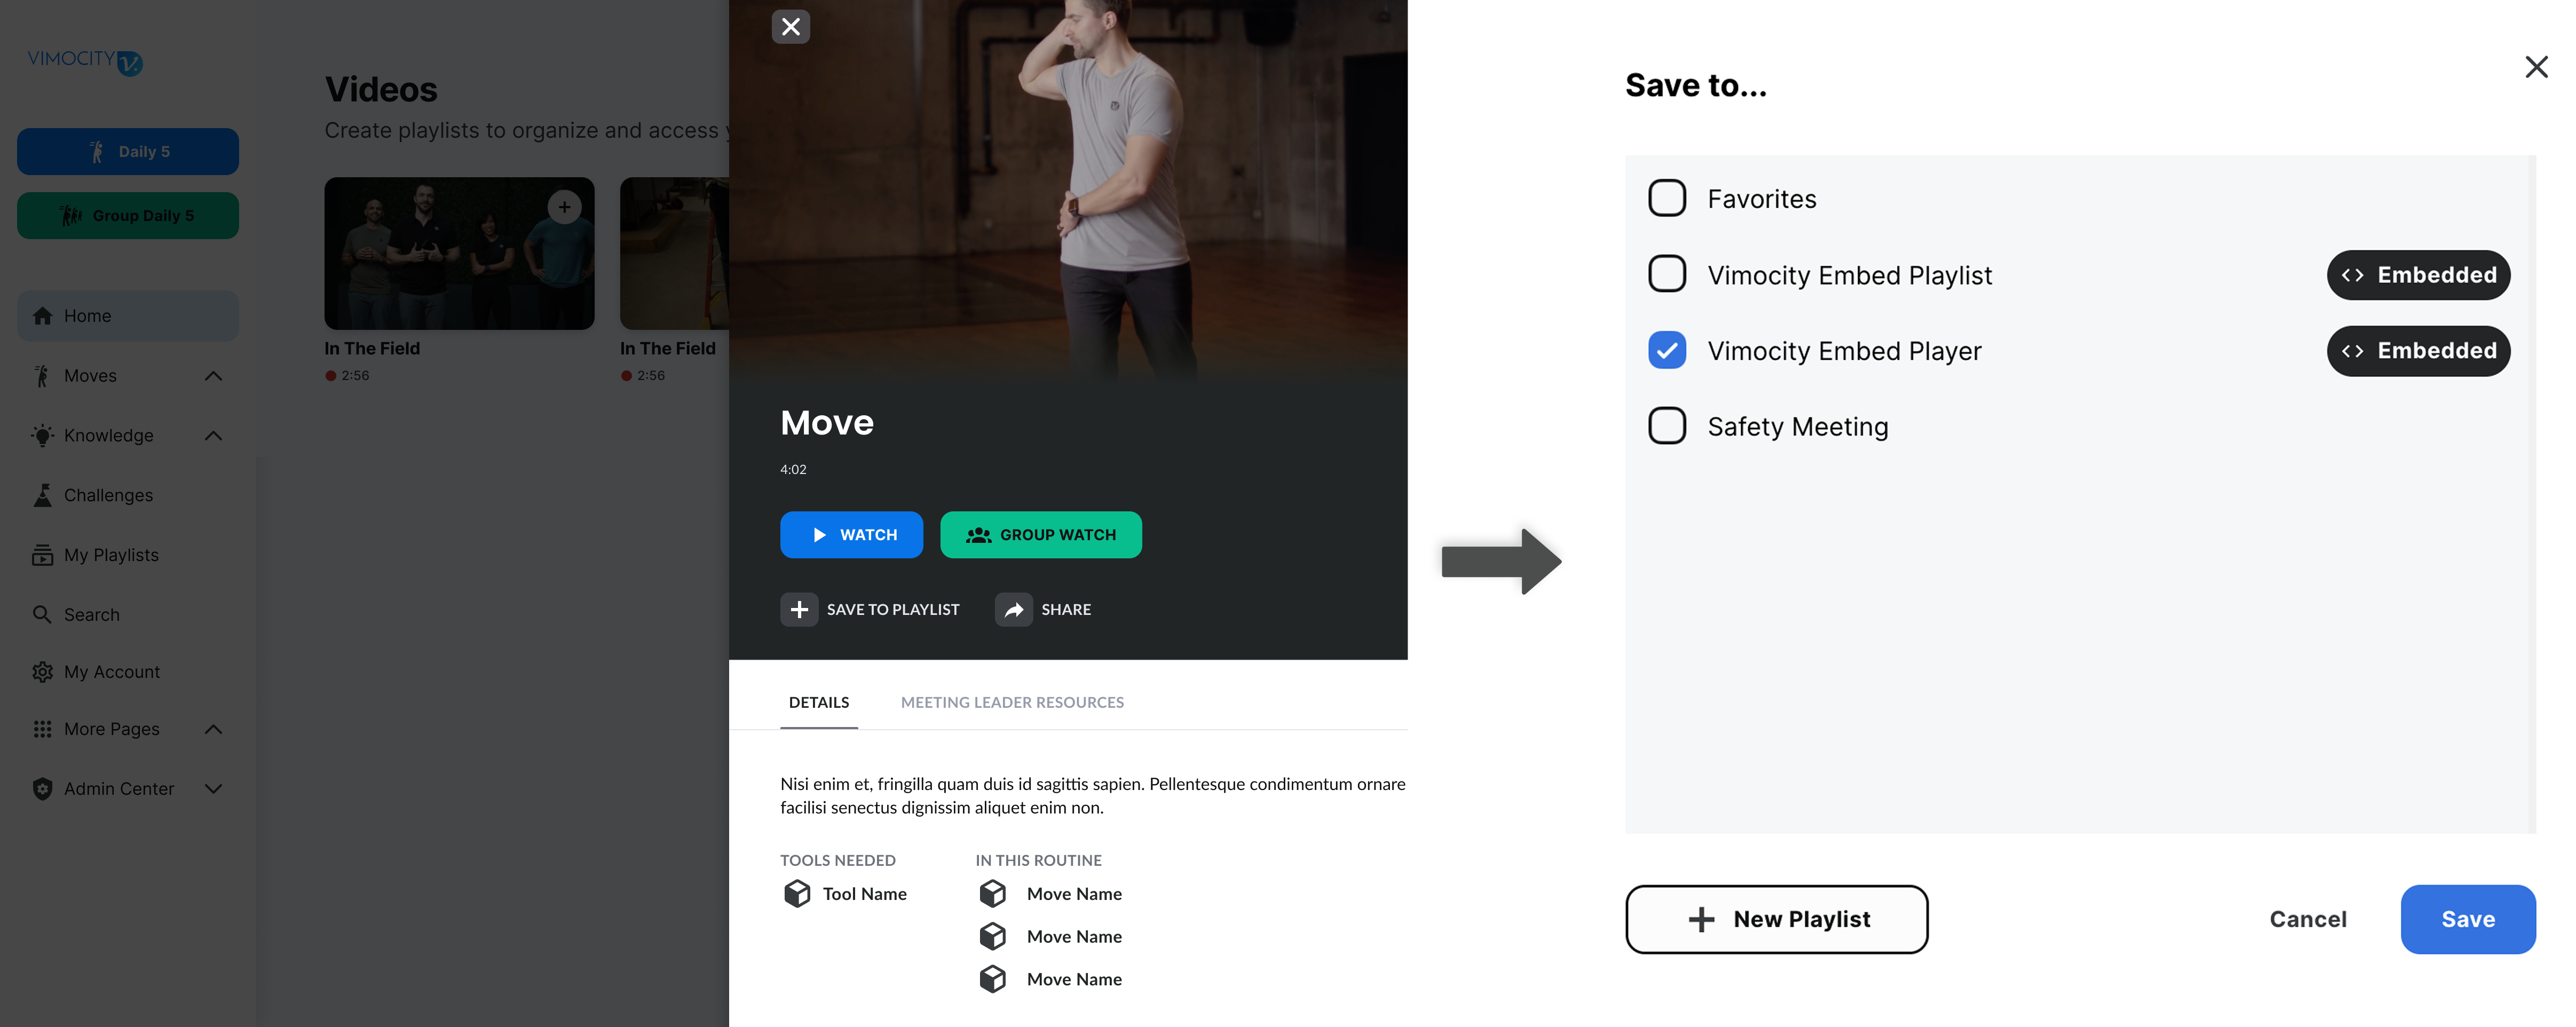Click the Moves figure icon
Image resolution: width=2576 pixels, height=1027 pixels.
[x=42, y=376]
